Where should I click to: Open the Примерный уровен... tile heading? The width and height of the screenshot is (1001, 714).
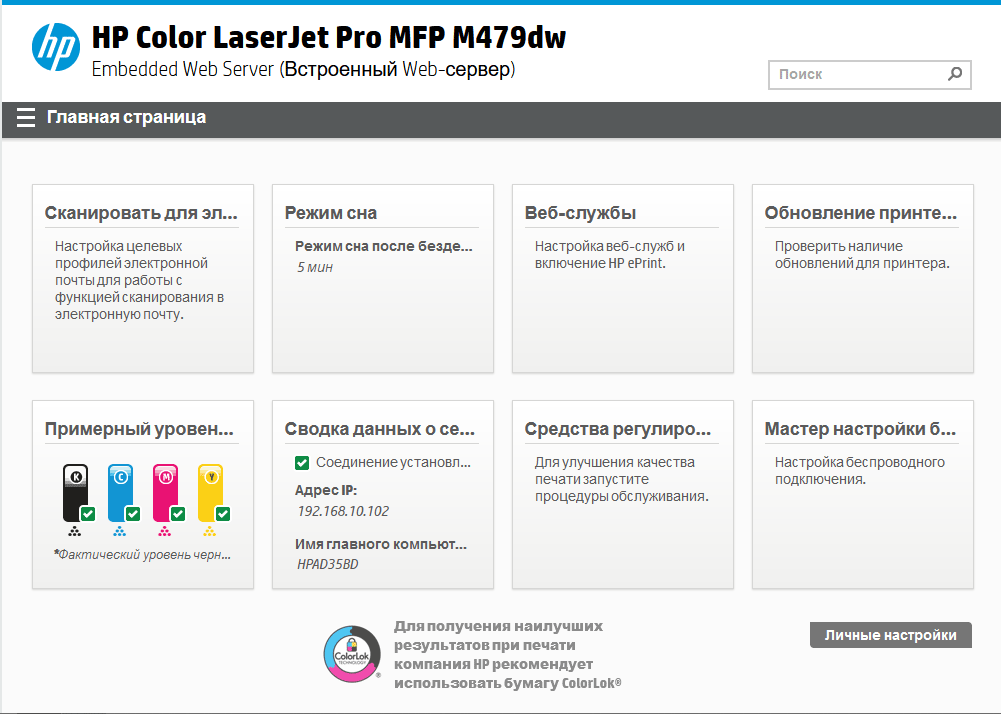pos(139,429)
